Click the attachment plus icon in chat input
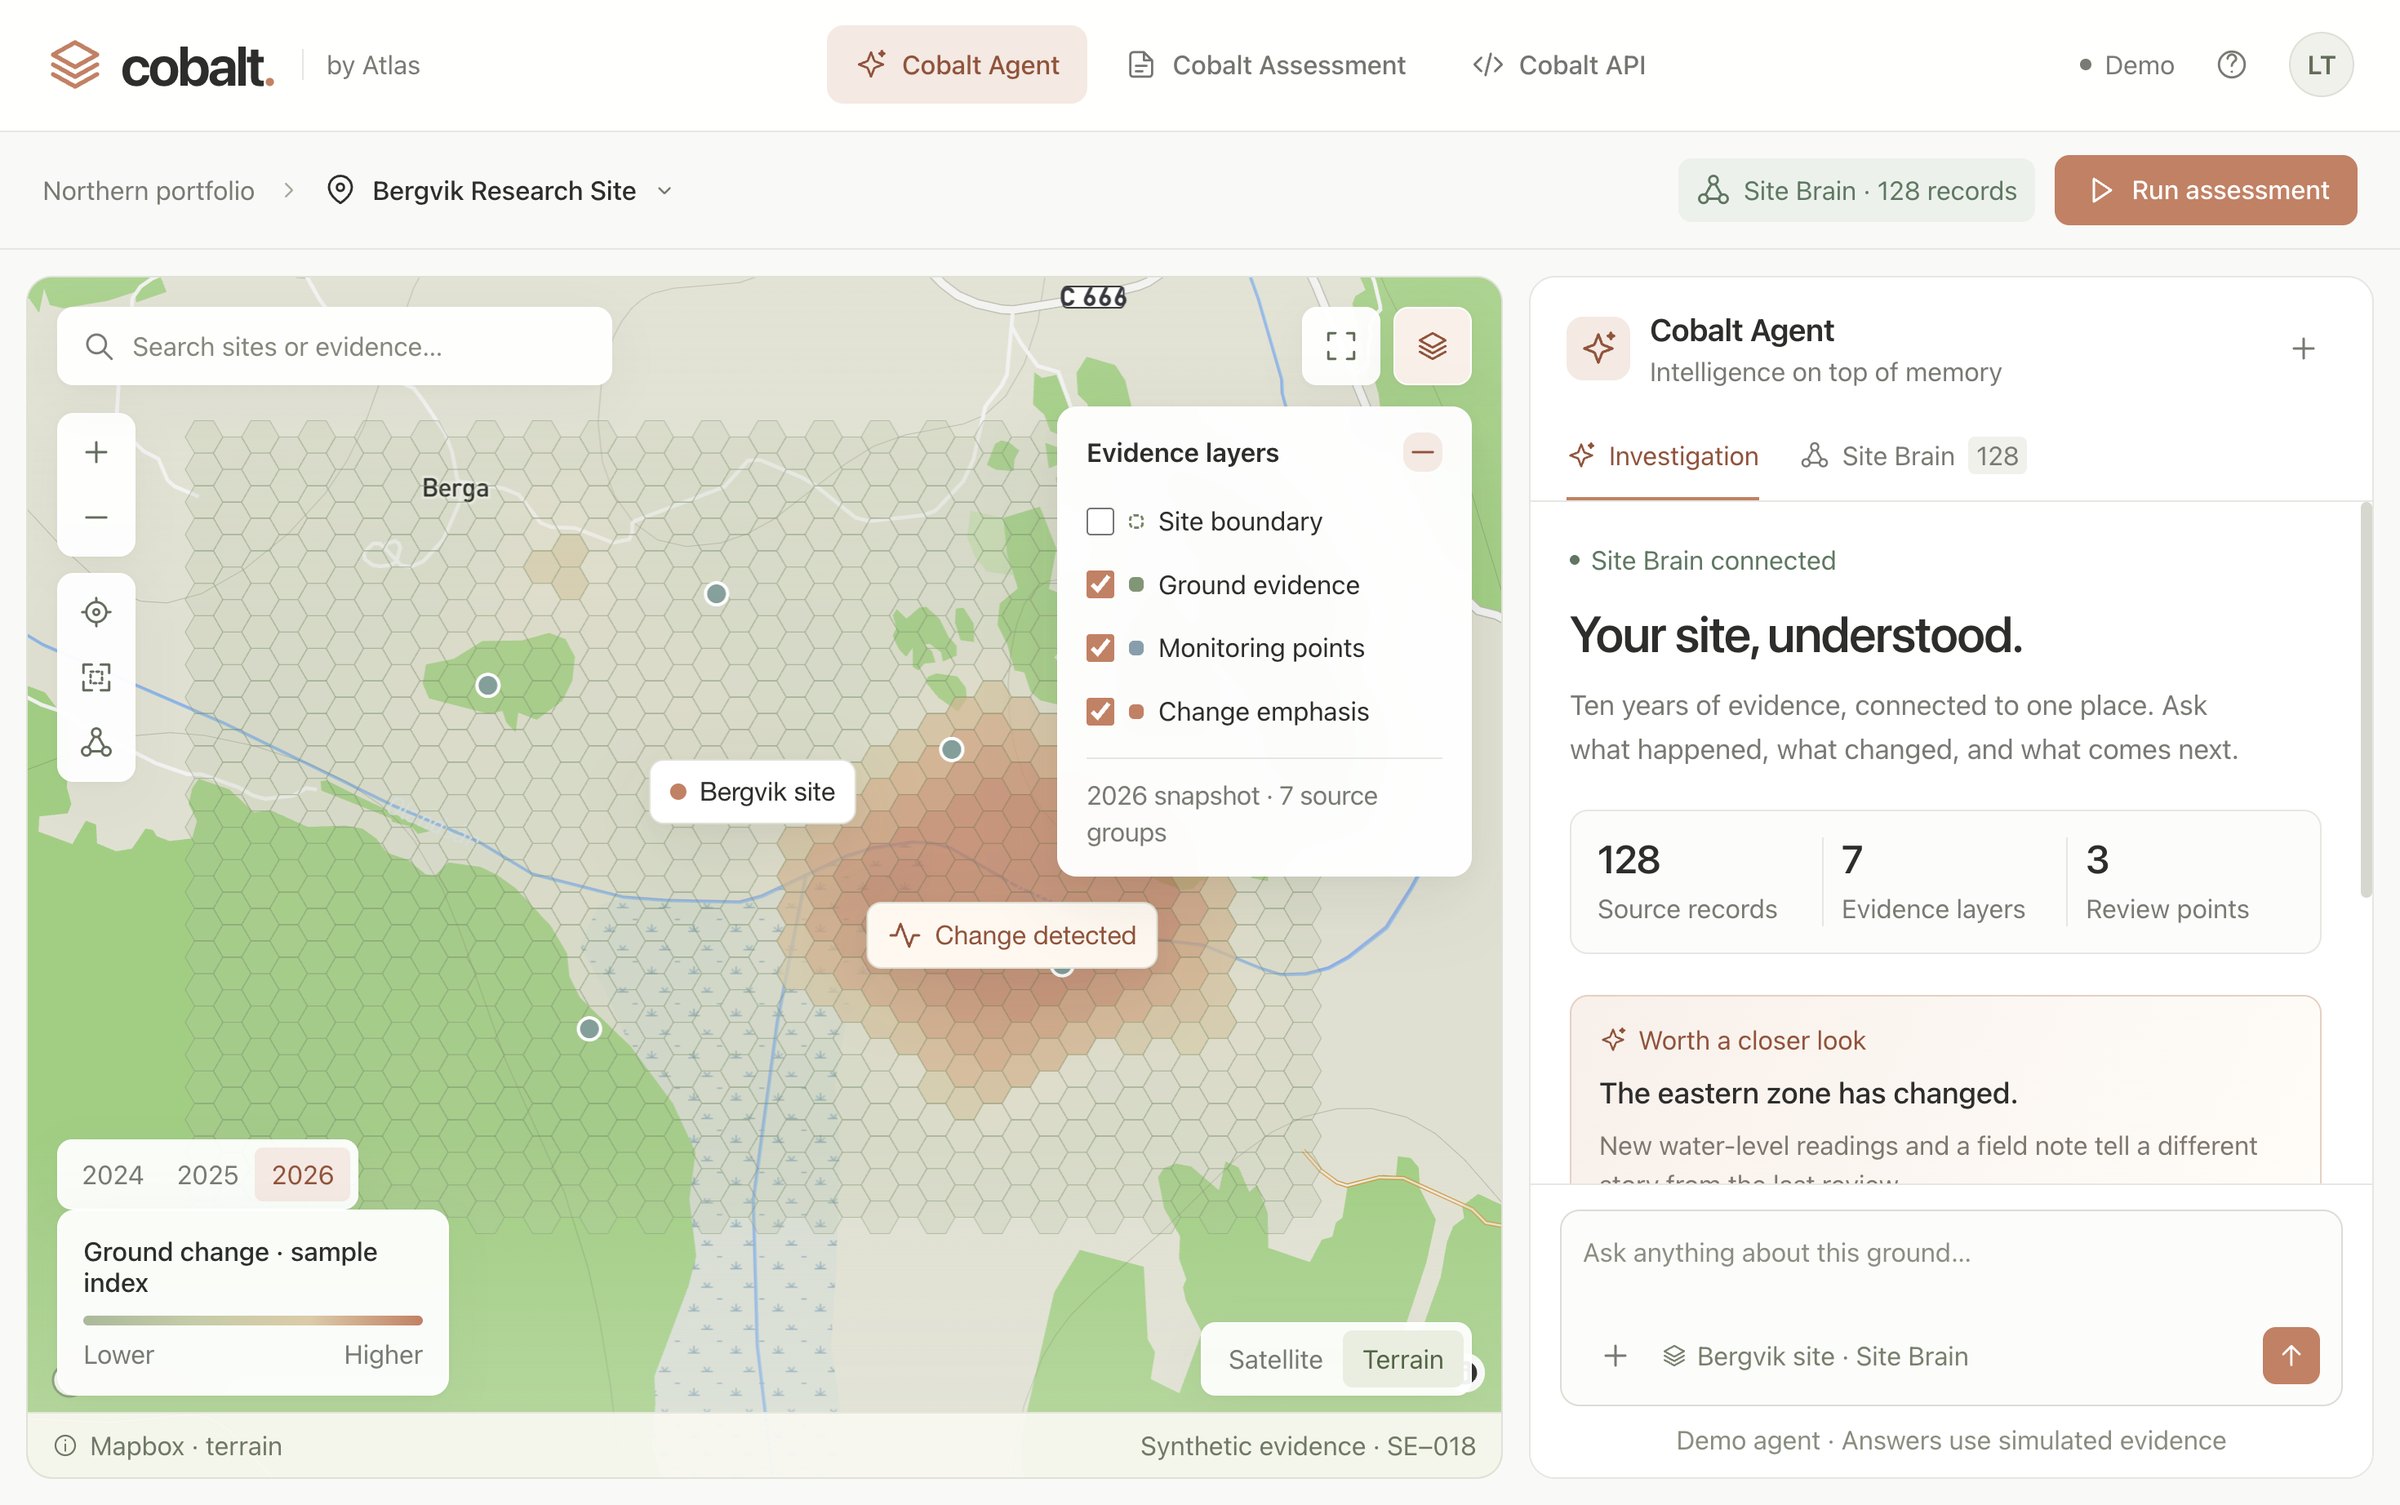 tap(1615, 1356)
